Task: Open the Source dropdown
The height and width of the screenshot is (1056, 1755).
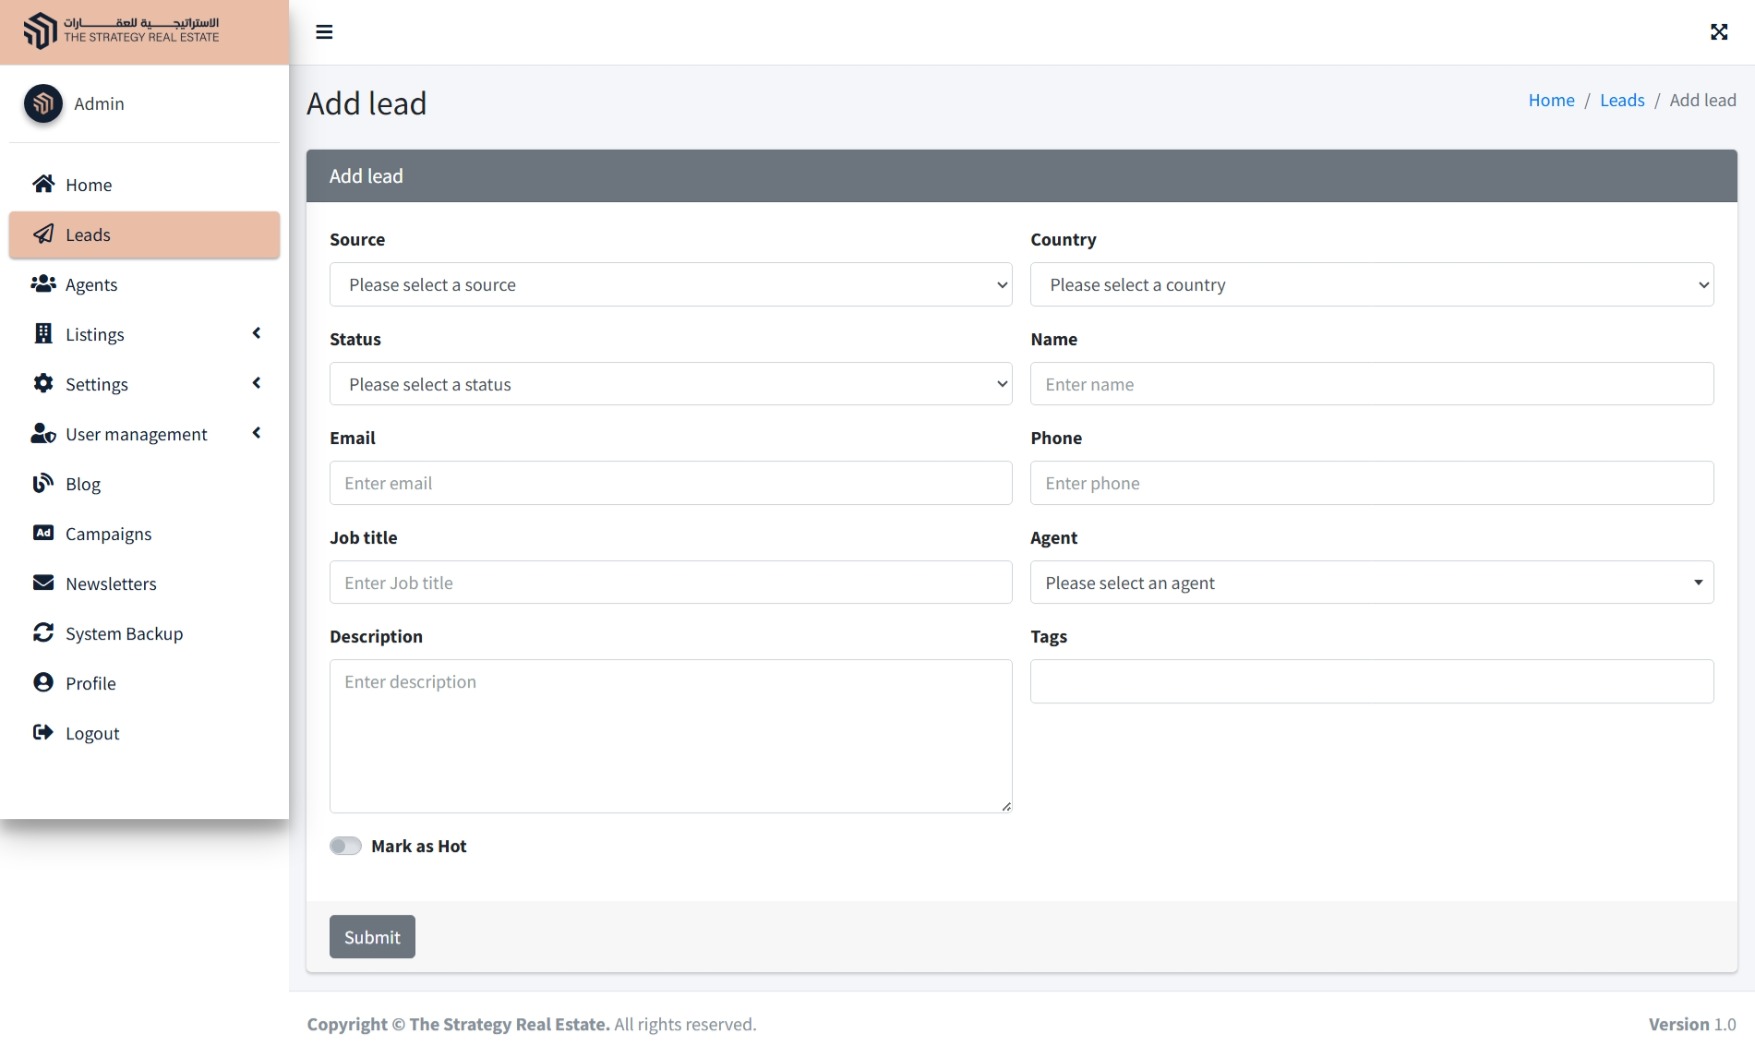Action: click(x=670, y=285)
